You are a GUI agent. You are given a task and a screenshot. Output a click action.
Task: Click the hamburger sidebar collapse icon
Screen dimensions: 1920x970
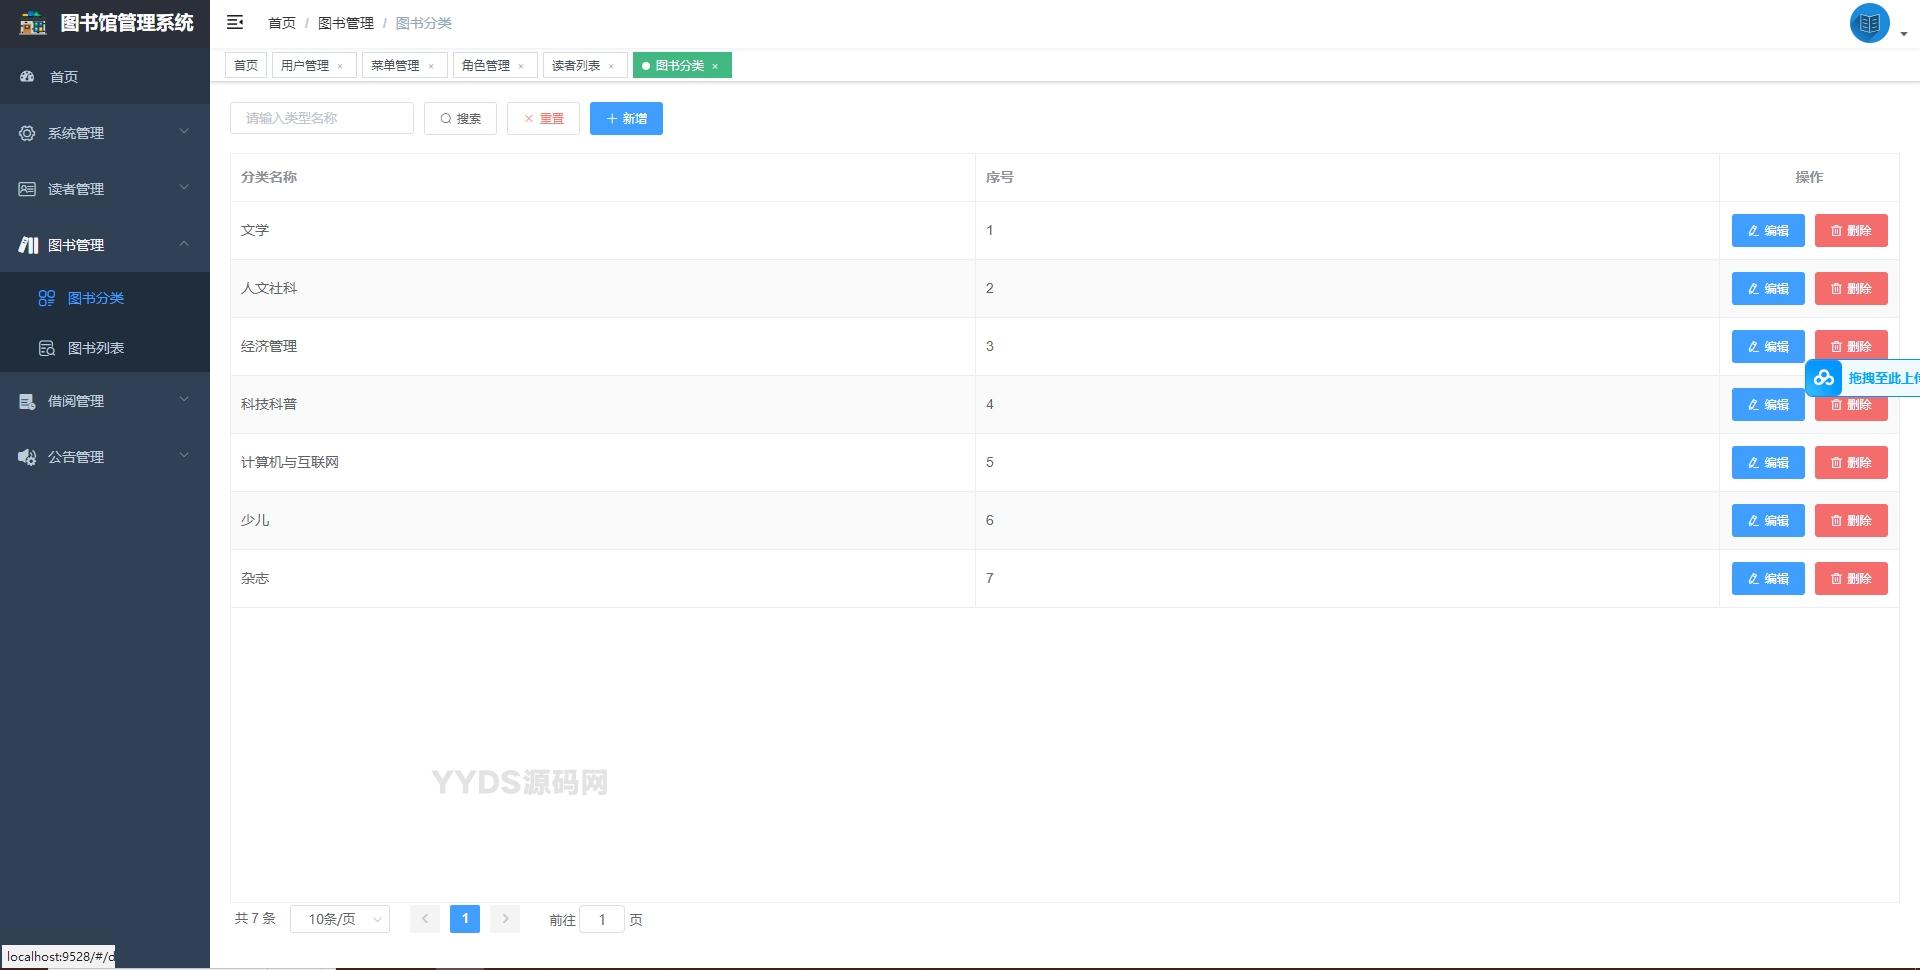point(235,22)
